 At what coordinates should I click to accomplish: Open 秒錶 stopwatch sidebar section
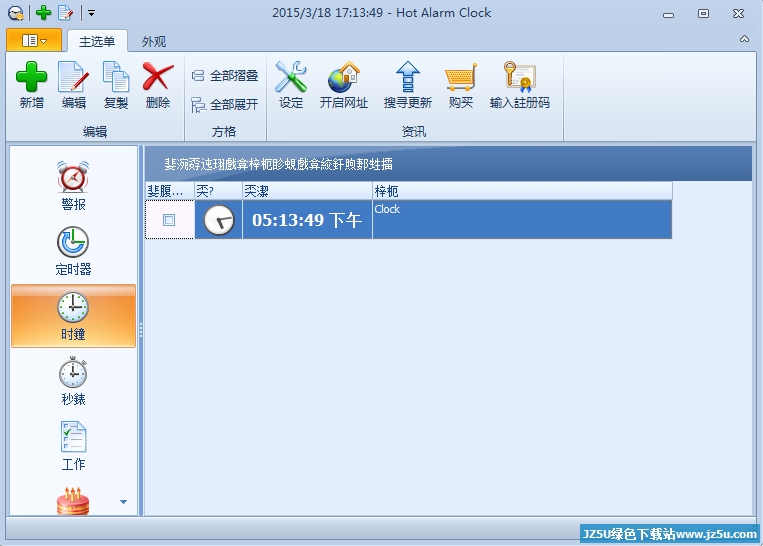[73, 381]
